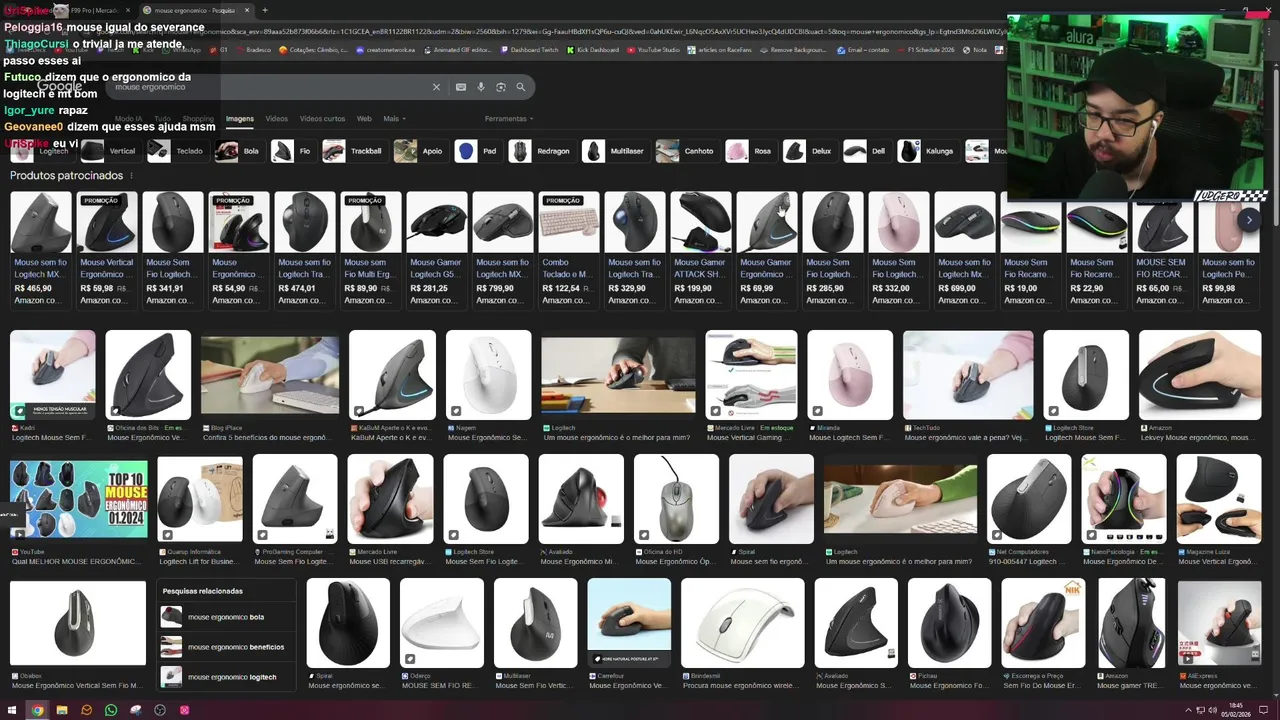Open the sponsored product priced R$ 19,00
1280x720 pixels.
(x=1031, y=250)
